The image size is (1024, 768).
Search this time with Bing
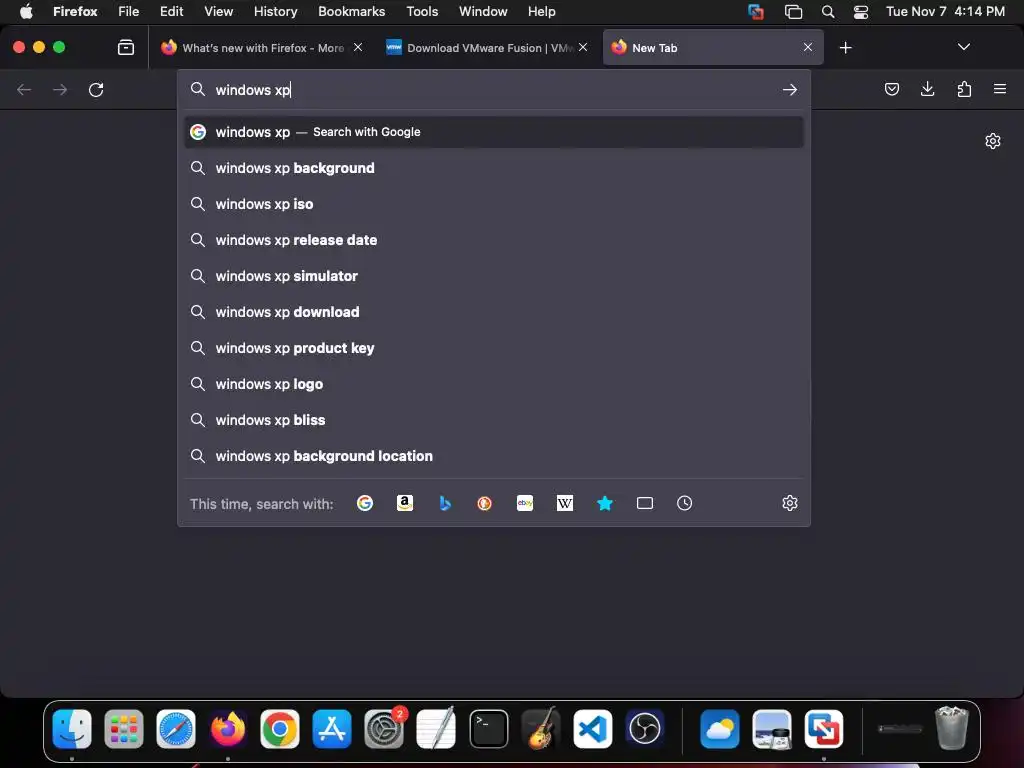[x=445, y=503]
